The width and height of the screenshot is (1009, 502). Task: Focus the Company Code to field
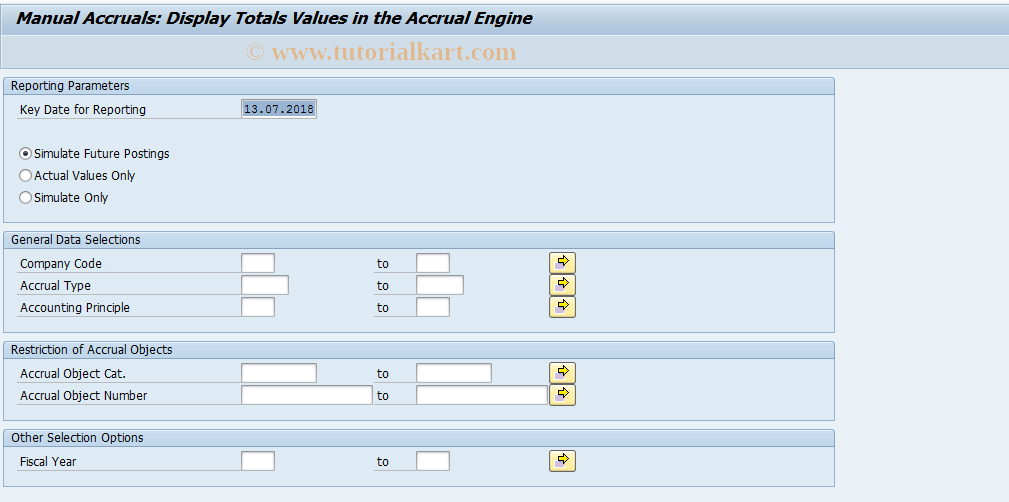point(433,263)
